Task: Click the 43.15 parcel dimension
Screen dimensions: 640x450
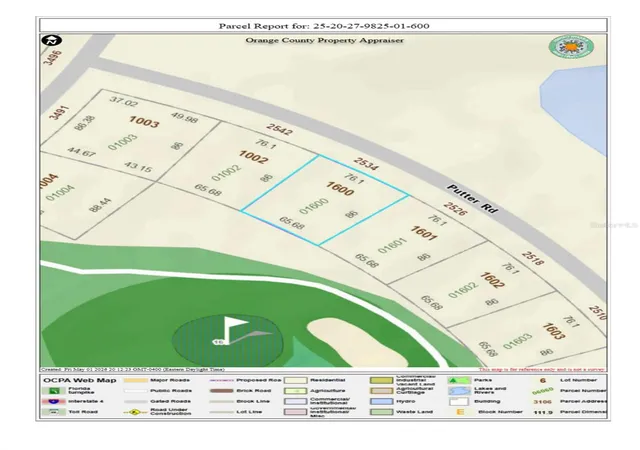Action: 138,167
